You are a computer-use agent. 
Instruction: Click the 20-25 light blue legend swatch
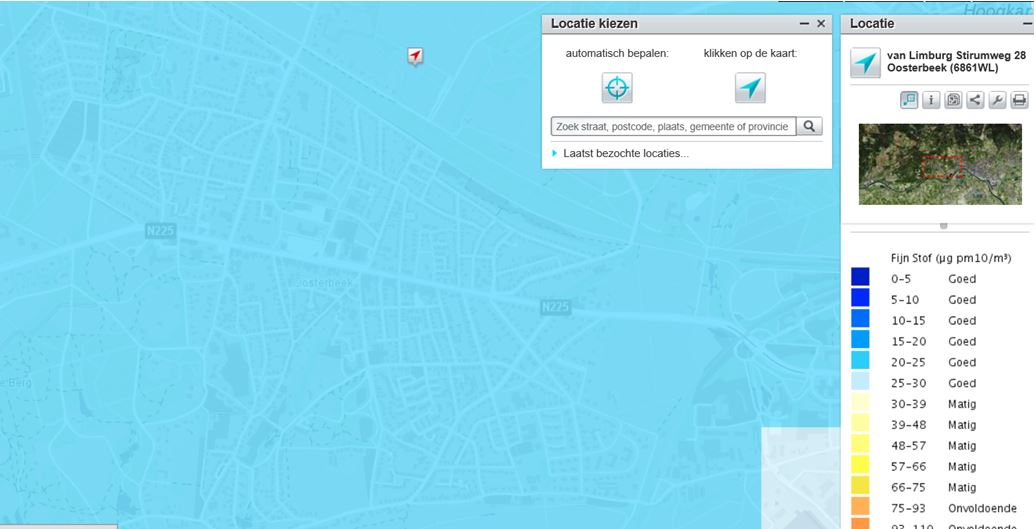(x=860, y=361)
